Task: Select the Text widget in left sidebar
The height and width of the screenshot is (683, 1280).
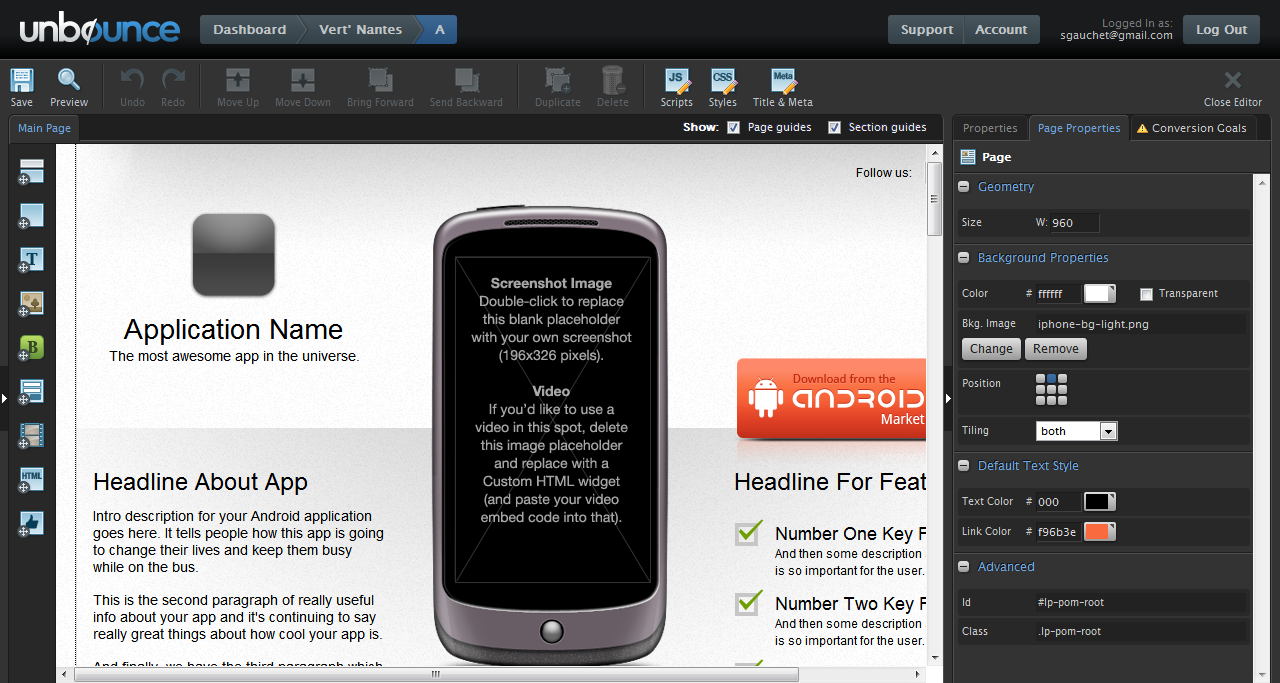Action: point(31,260)
